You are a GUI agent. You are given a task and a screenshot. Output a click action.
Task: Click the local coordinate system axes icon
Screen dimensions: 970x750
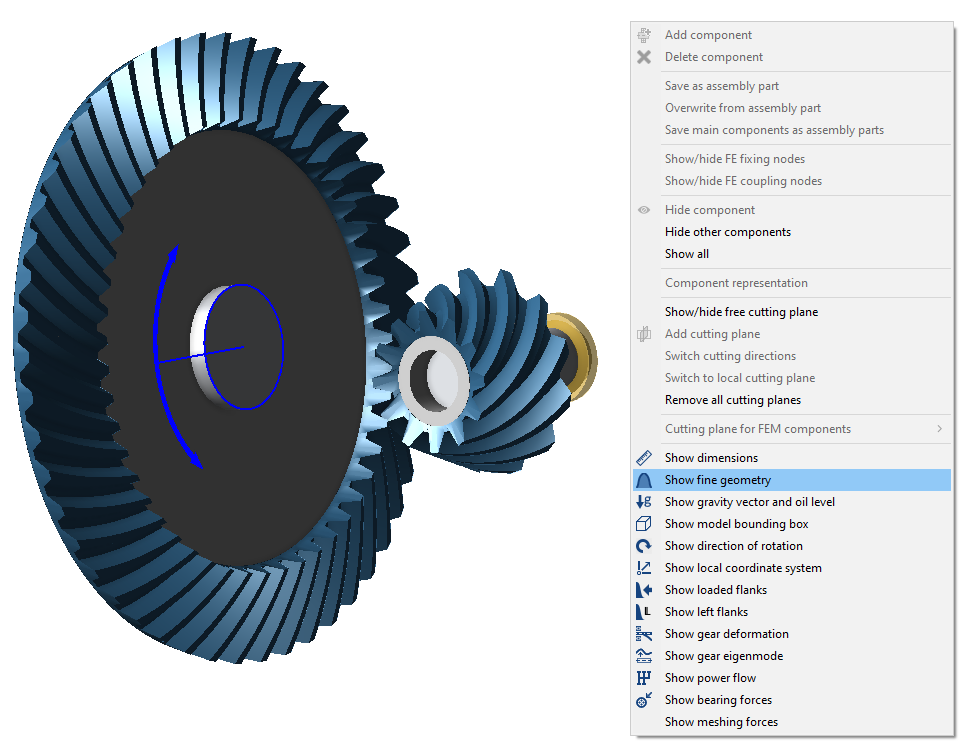tap(644, 568)
